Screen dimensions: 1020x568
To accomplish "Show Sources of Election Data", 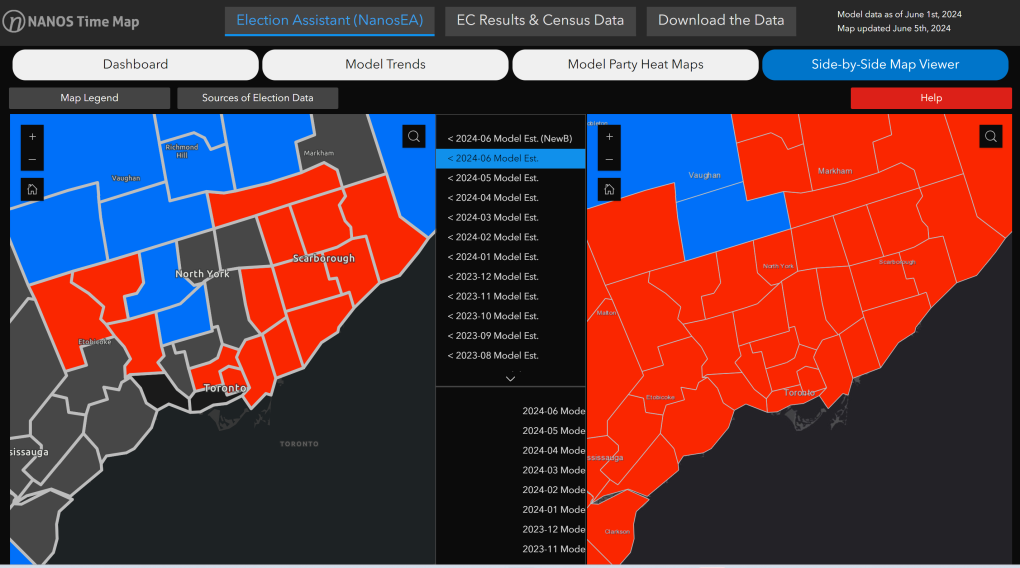I will [258, 98].
